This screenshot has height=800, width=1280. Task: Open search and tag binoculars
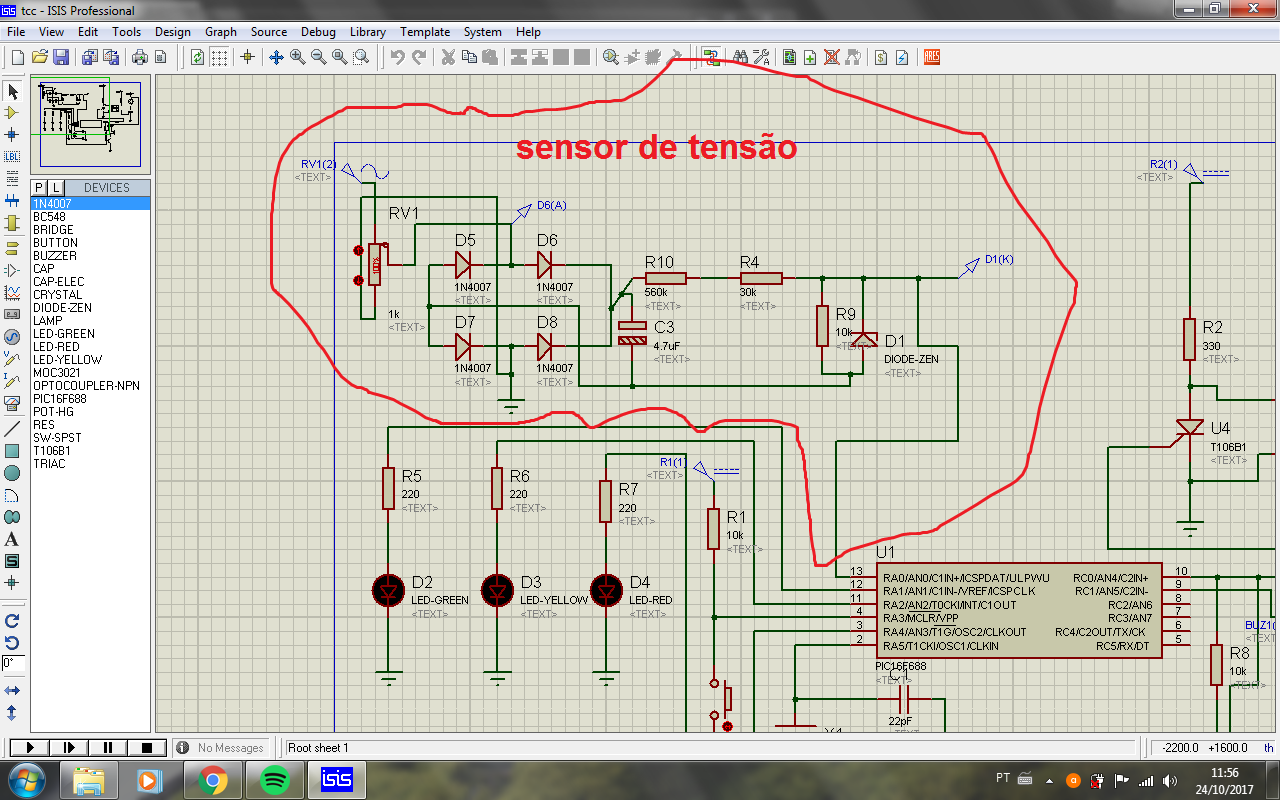point(740,57)
